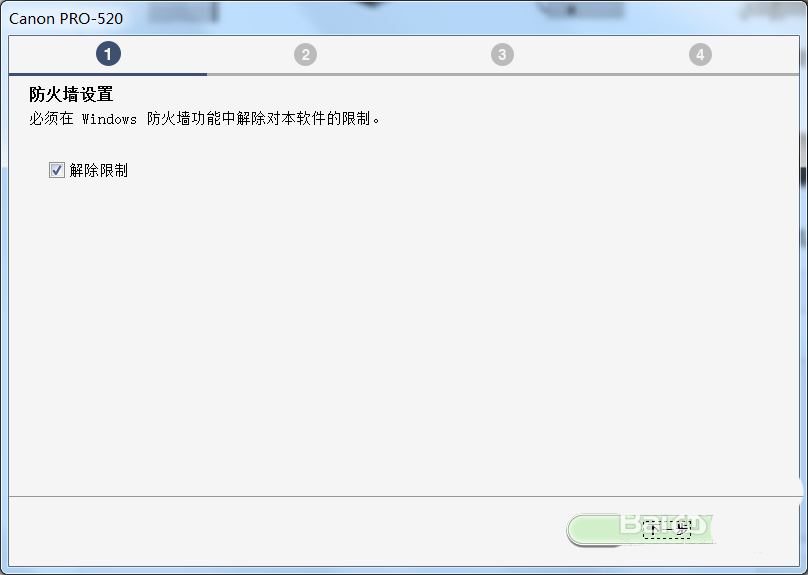Click the rounded left edge of 下一步

click(x=577, y=529)
